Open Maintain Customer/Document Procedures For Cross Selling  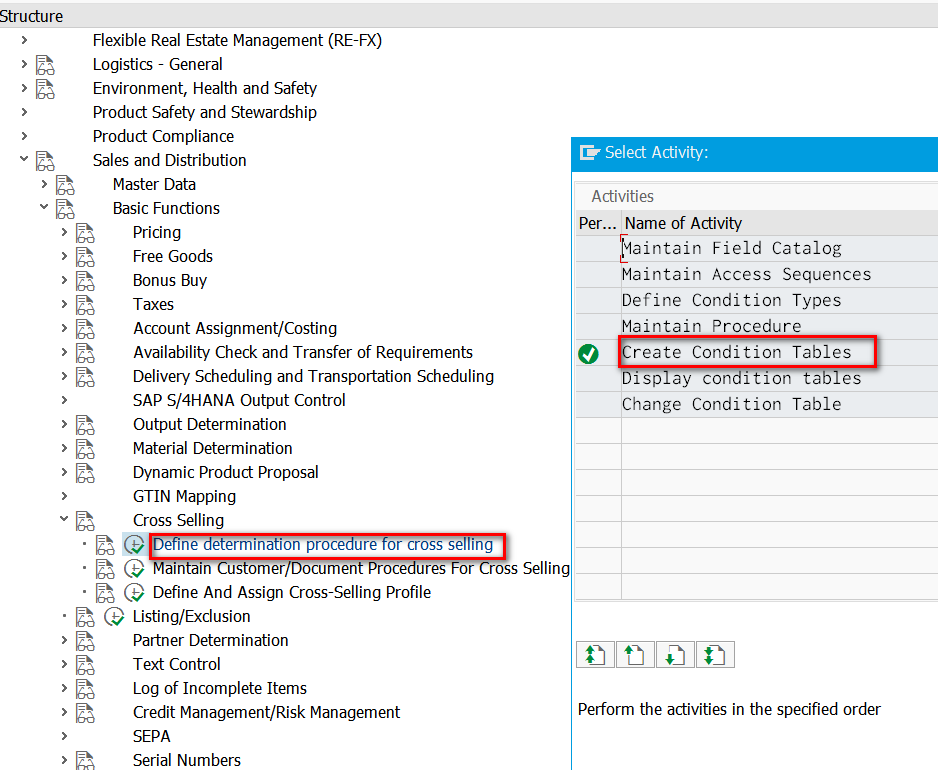point(361,568)
